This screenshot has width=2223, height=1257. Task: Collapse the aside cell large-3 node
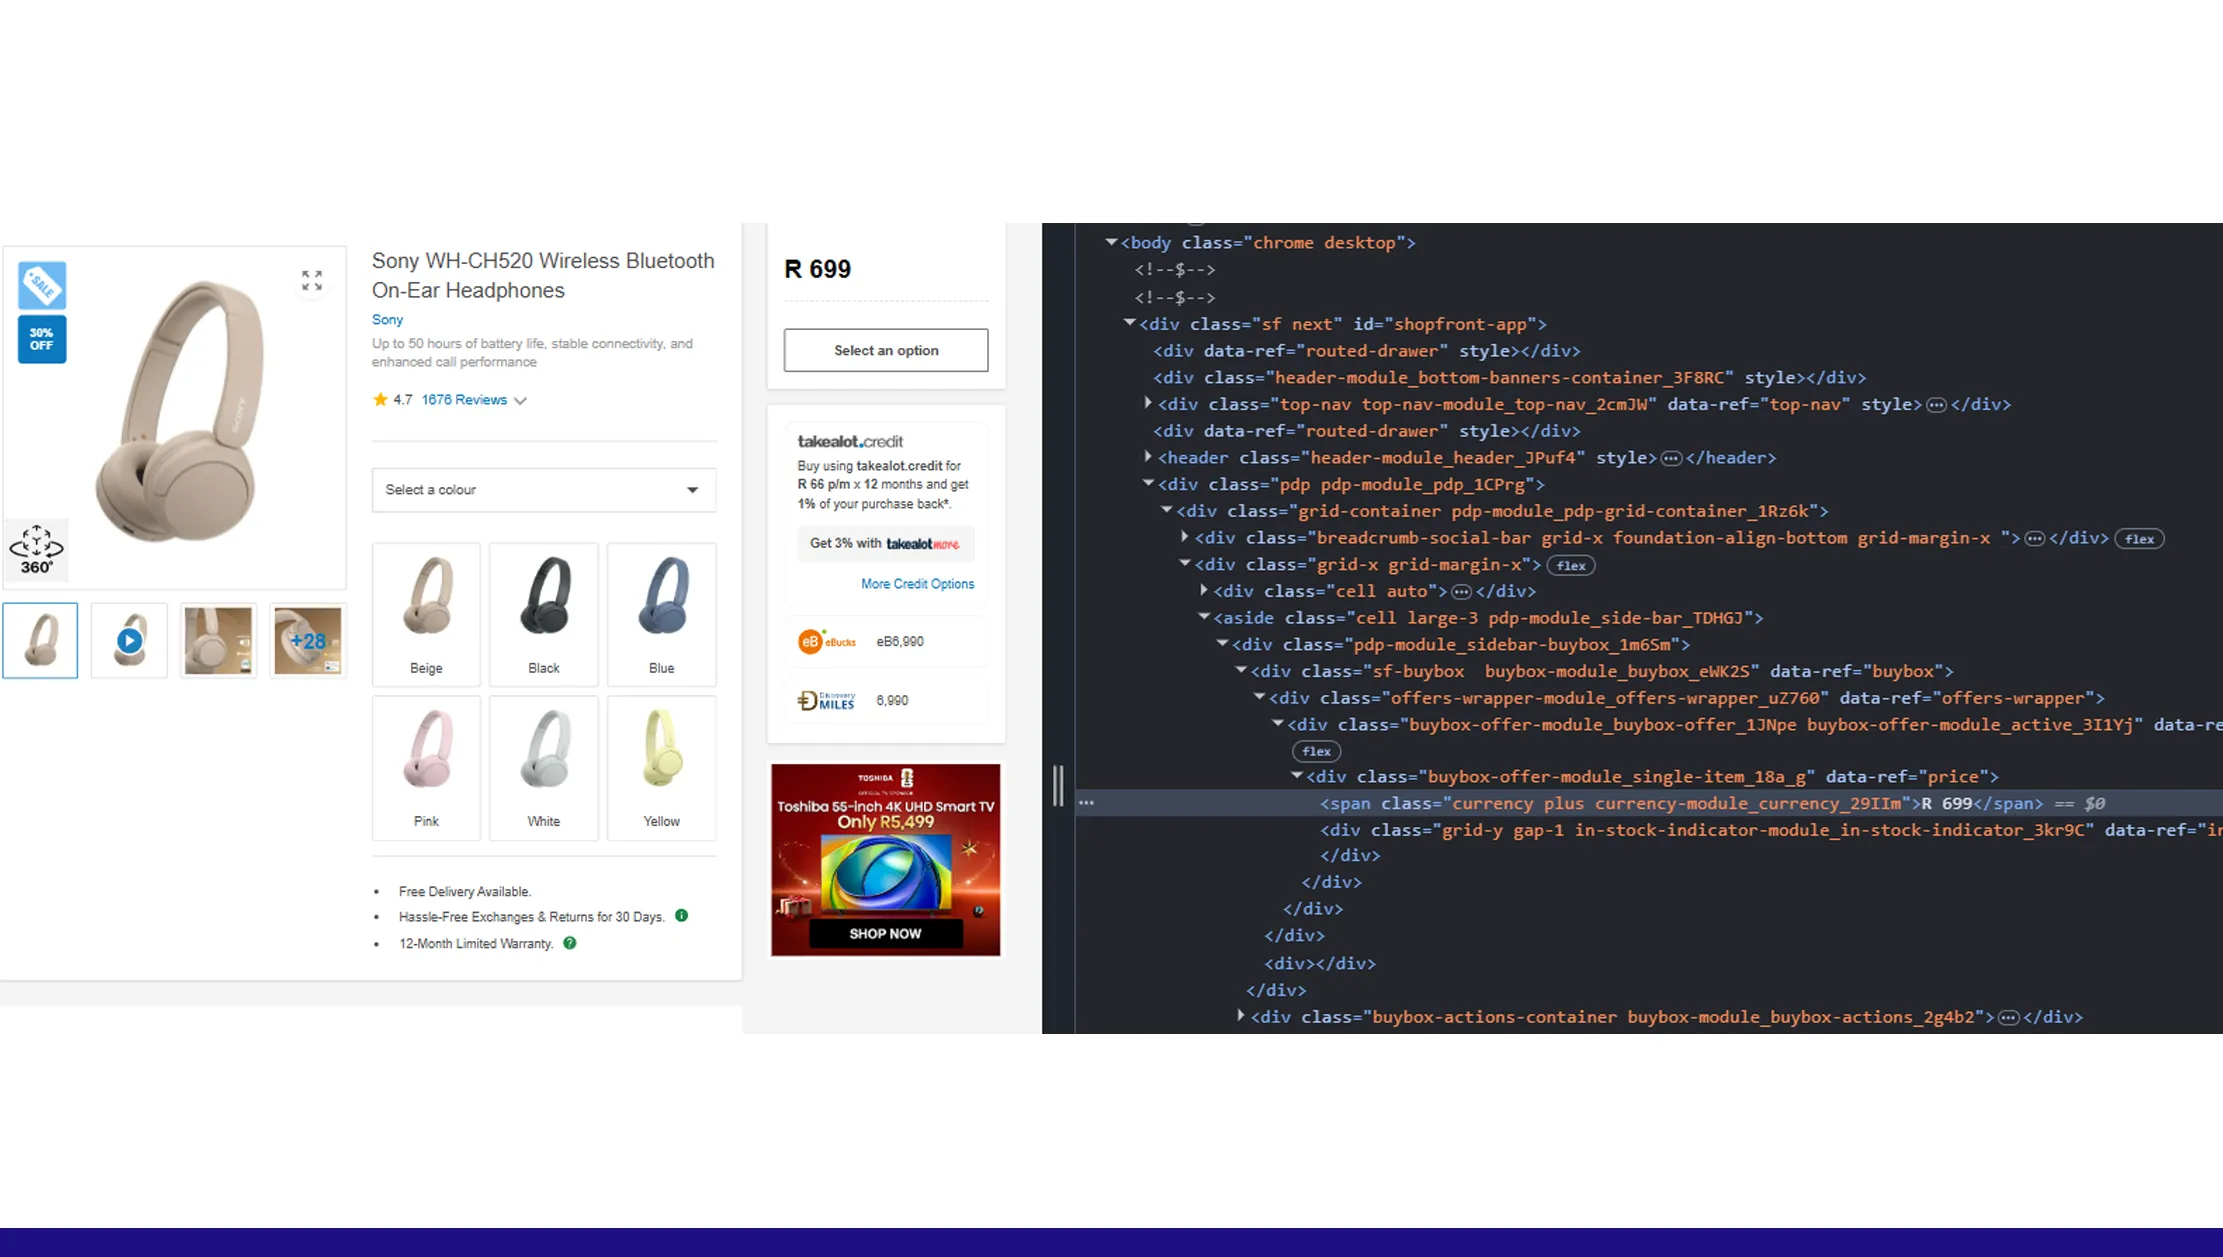1204,617
